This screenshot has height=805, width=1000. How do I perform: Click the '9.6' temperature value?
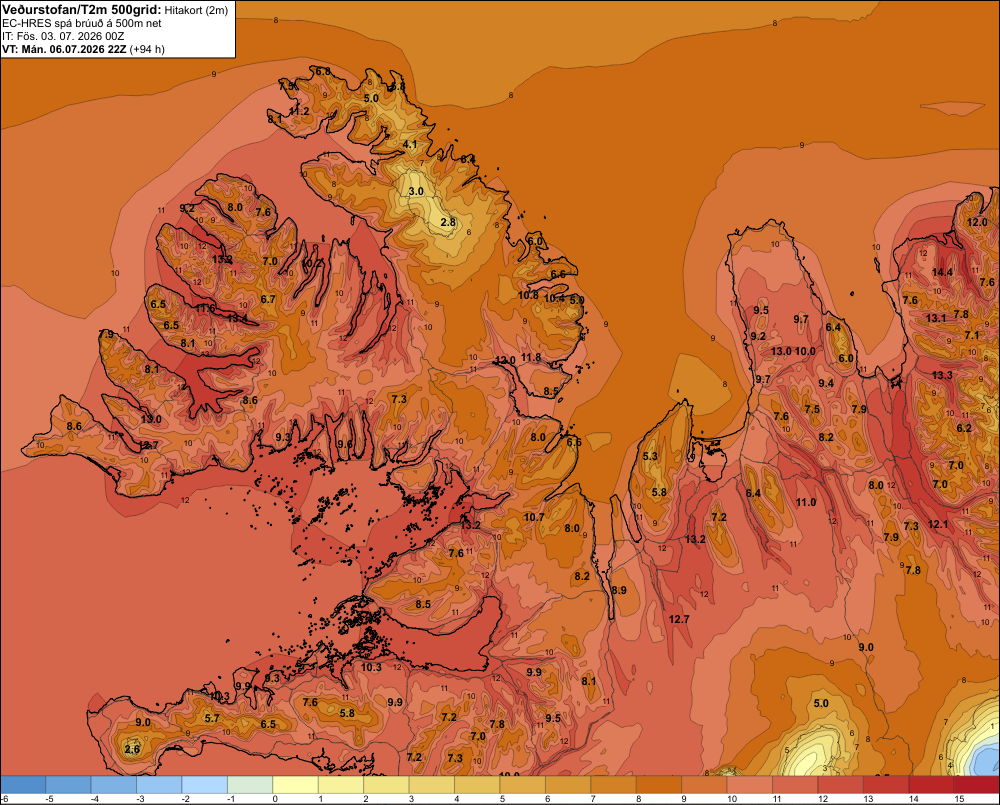pyautogui.click(x=345, y=444)
